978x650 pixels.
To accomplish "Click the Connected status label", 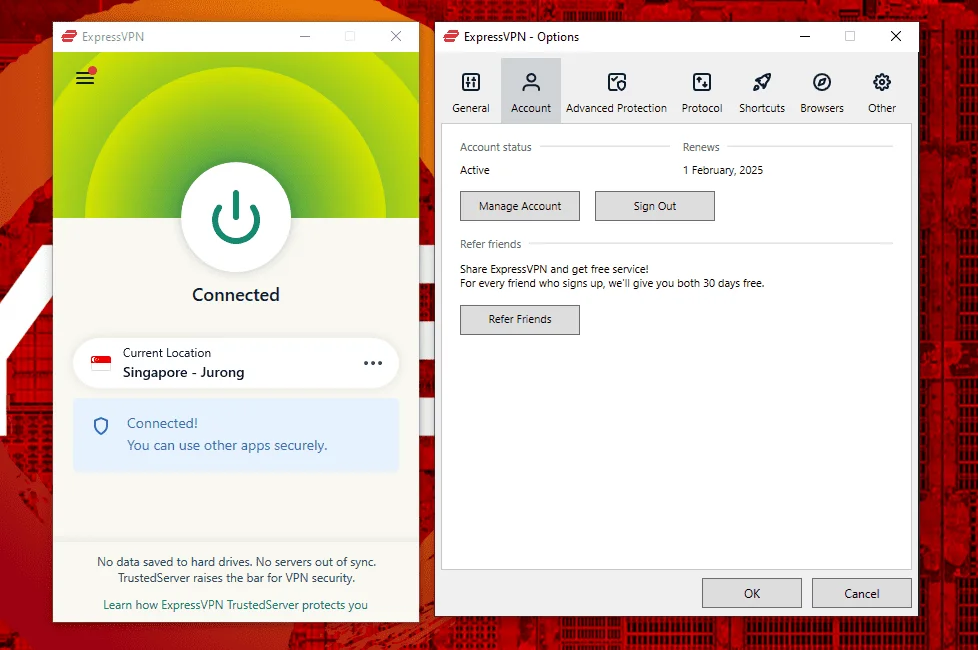I will click(236, 294).
